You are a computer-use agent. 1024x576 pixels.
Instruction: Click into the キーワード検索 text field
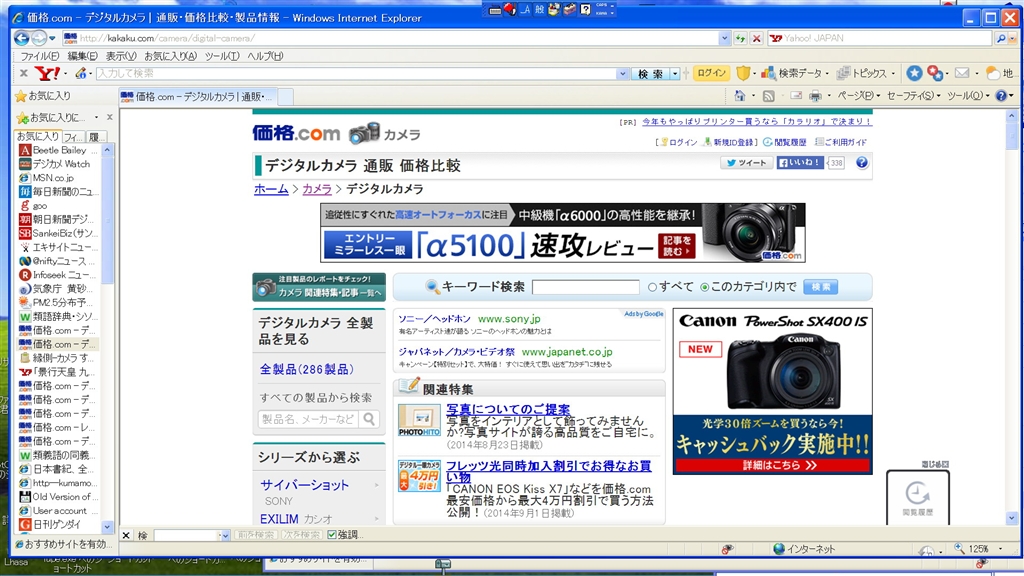tap(586, 287)
